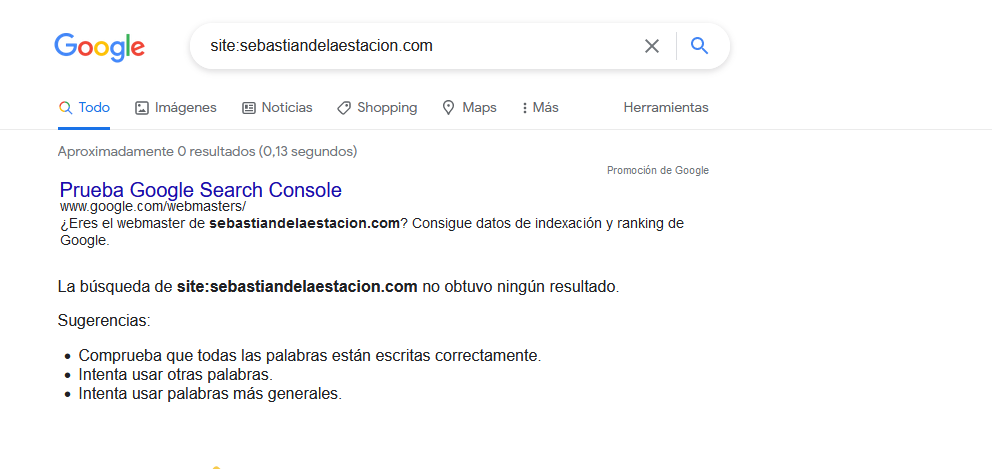
Task: Open Prueba Google Search Console link
Action: point(201,190)
